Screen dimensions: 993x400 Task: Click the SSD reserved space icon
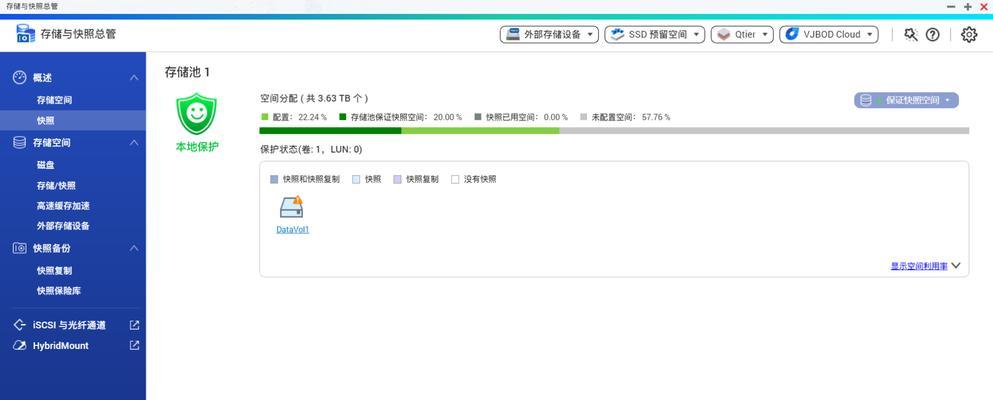pos(617,34)
